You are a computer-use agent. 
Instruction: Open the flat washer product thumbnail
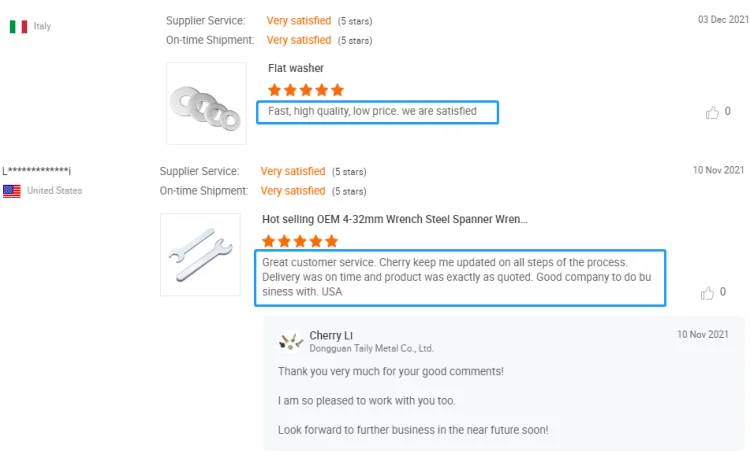[x=206, y=104]
